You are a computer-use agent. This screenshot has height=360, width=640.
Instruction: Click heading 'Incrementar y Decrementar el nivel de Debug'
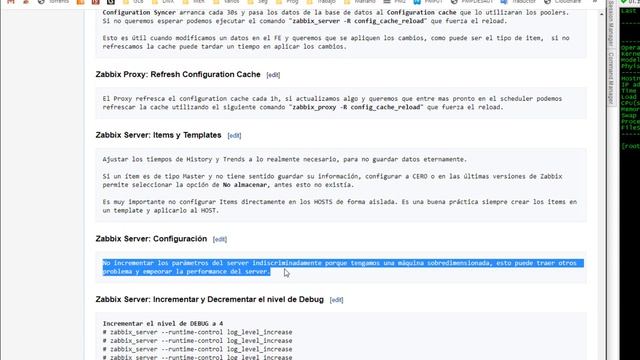click(x=209, y=300)
